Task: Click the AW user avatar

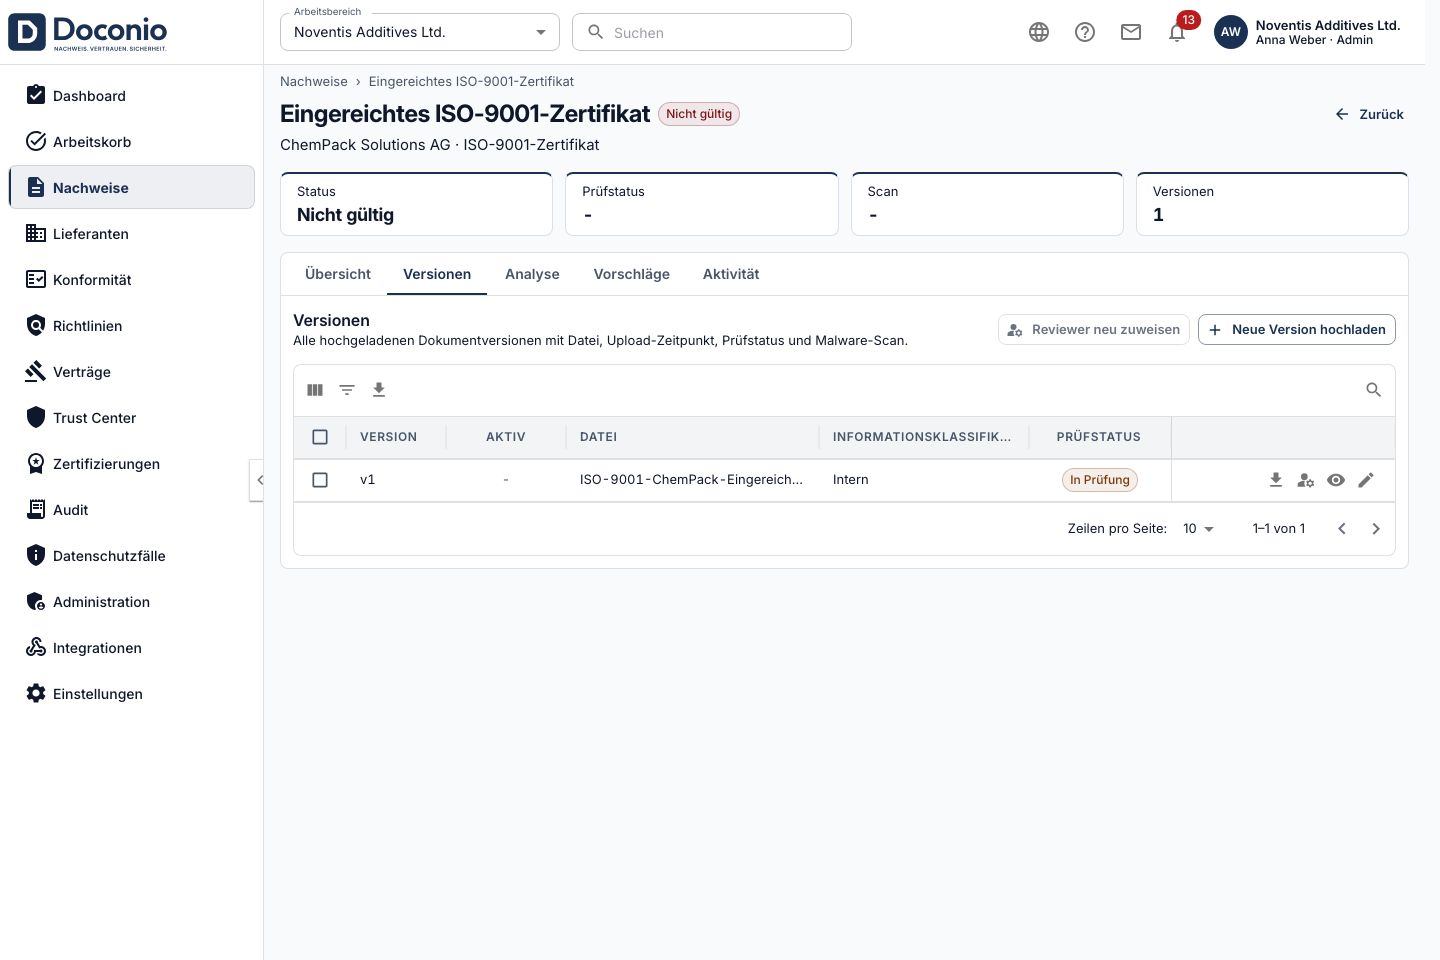Action: (1231, 32)
